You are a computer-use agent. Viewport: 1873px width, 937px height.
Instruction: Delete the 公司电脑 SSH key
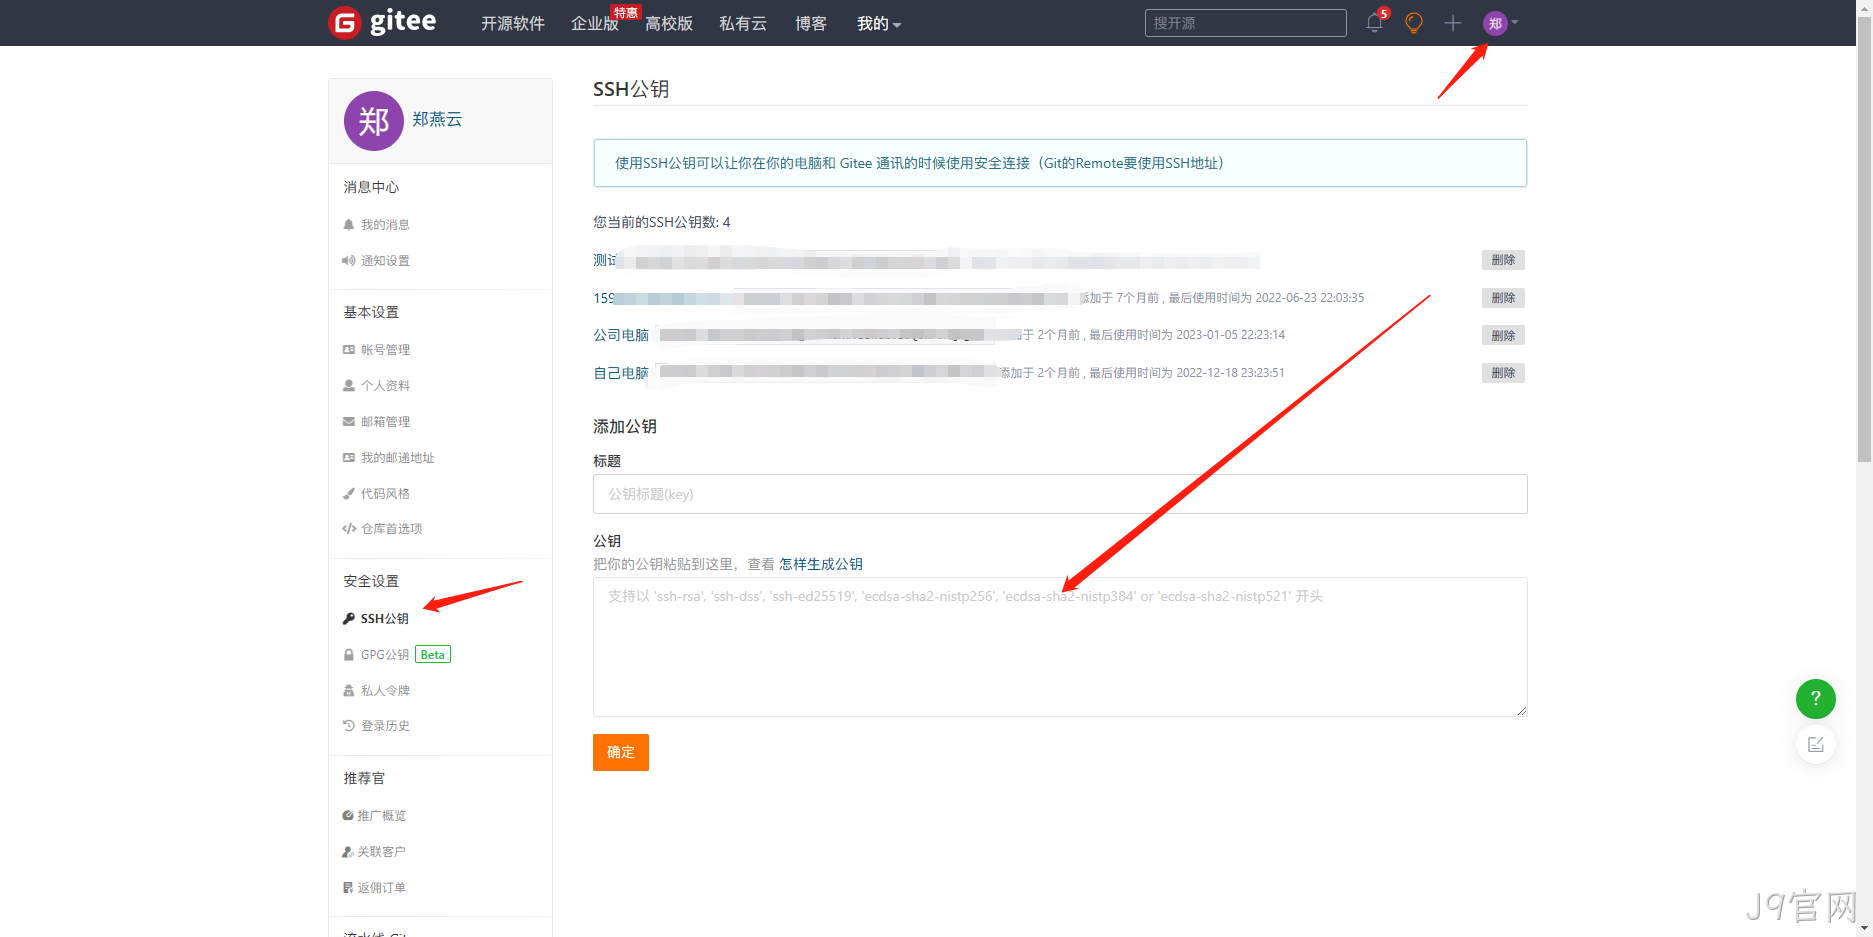1503,335
